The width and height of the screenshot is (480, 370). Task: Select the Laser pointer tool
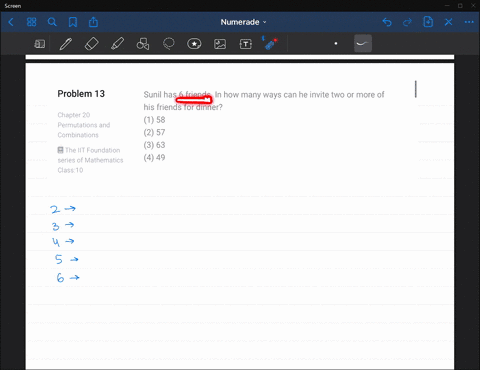coord(270,43)
